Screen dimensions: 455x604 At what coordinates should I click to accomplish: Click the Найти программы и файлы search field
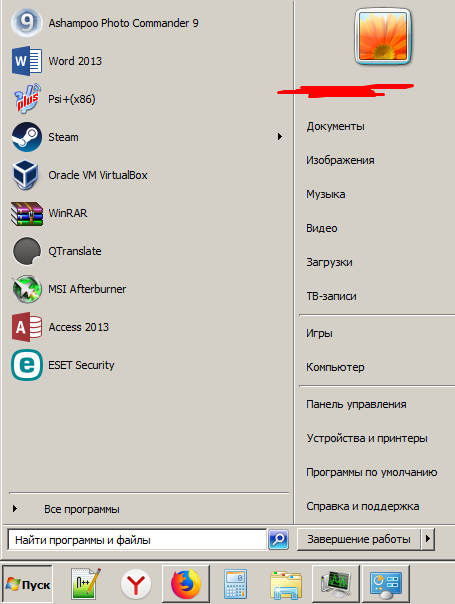pyautogui.click(x=137, y=540)
